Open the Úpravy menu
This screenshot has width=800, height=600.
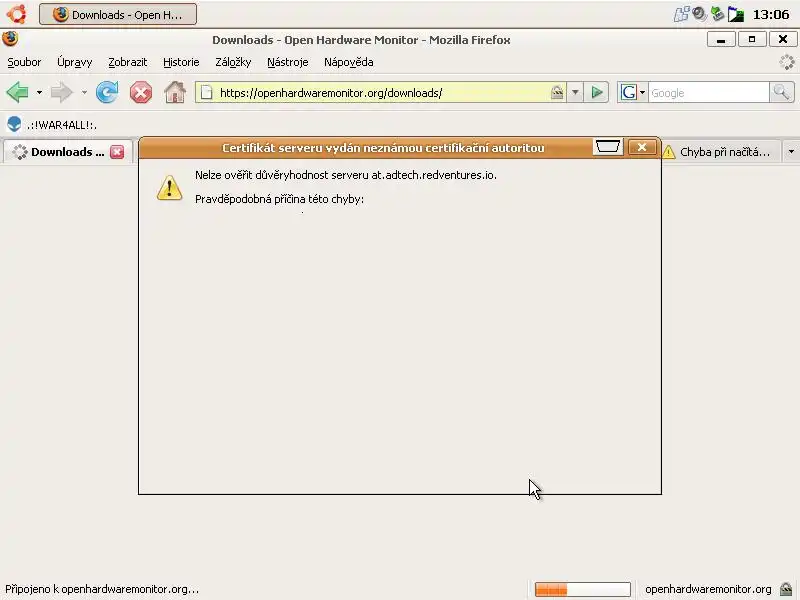click(74, 62)
